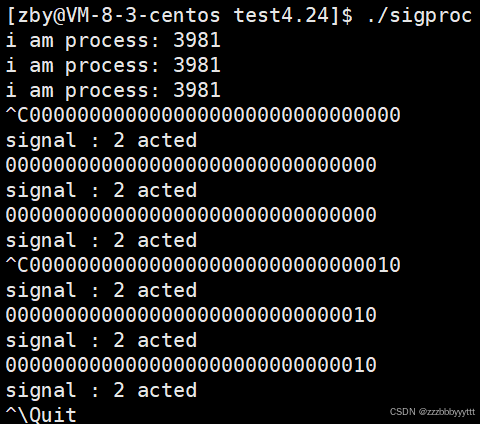Click the first 'i am process: 3981' line
The image size is (480, 424).
click(x=113, y=41)
